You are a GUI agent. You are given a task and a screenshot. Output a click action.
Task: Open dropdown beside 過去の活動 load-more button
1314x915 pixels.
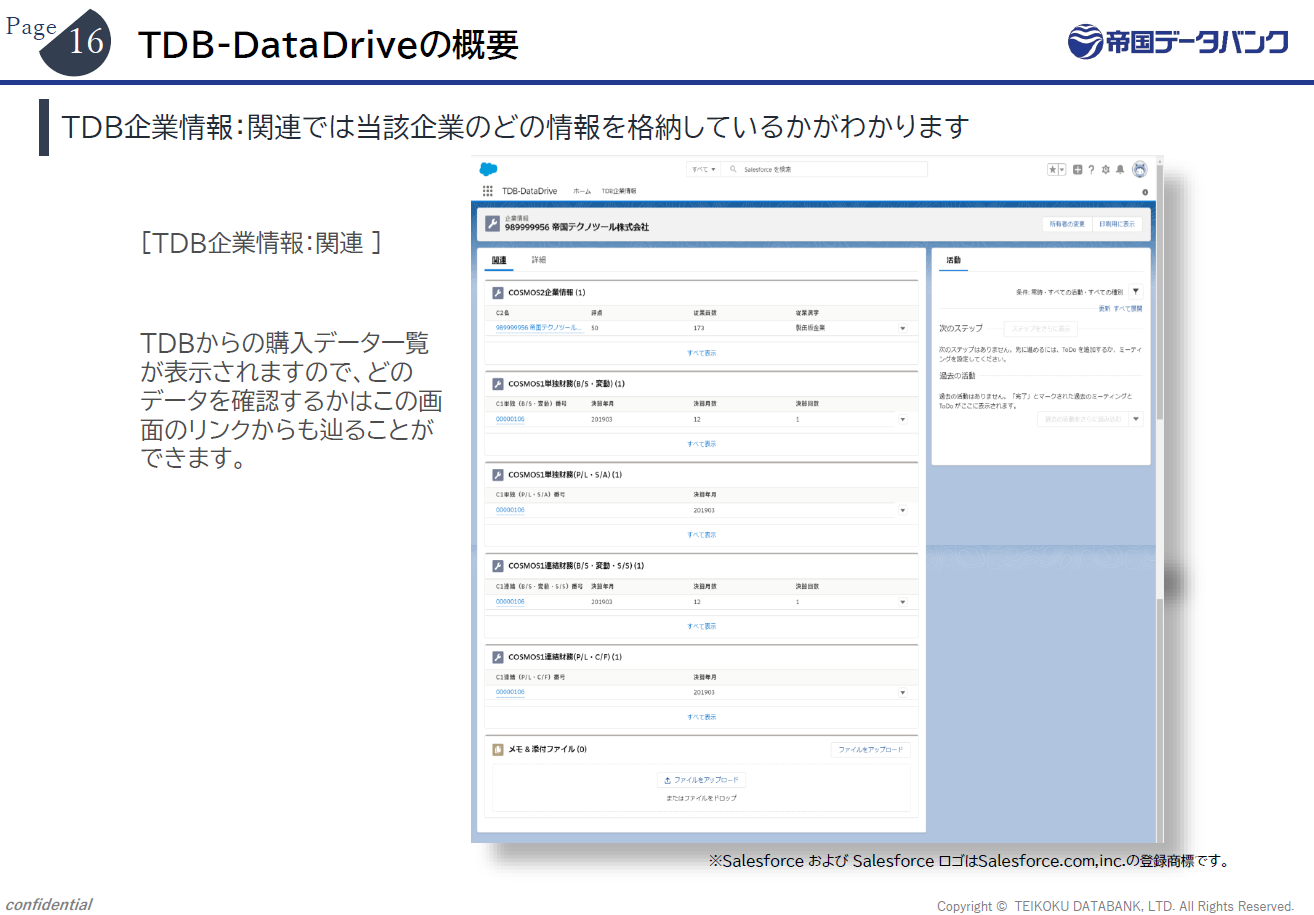[x=1135, y=419]
